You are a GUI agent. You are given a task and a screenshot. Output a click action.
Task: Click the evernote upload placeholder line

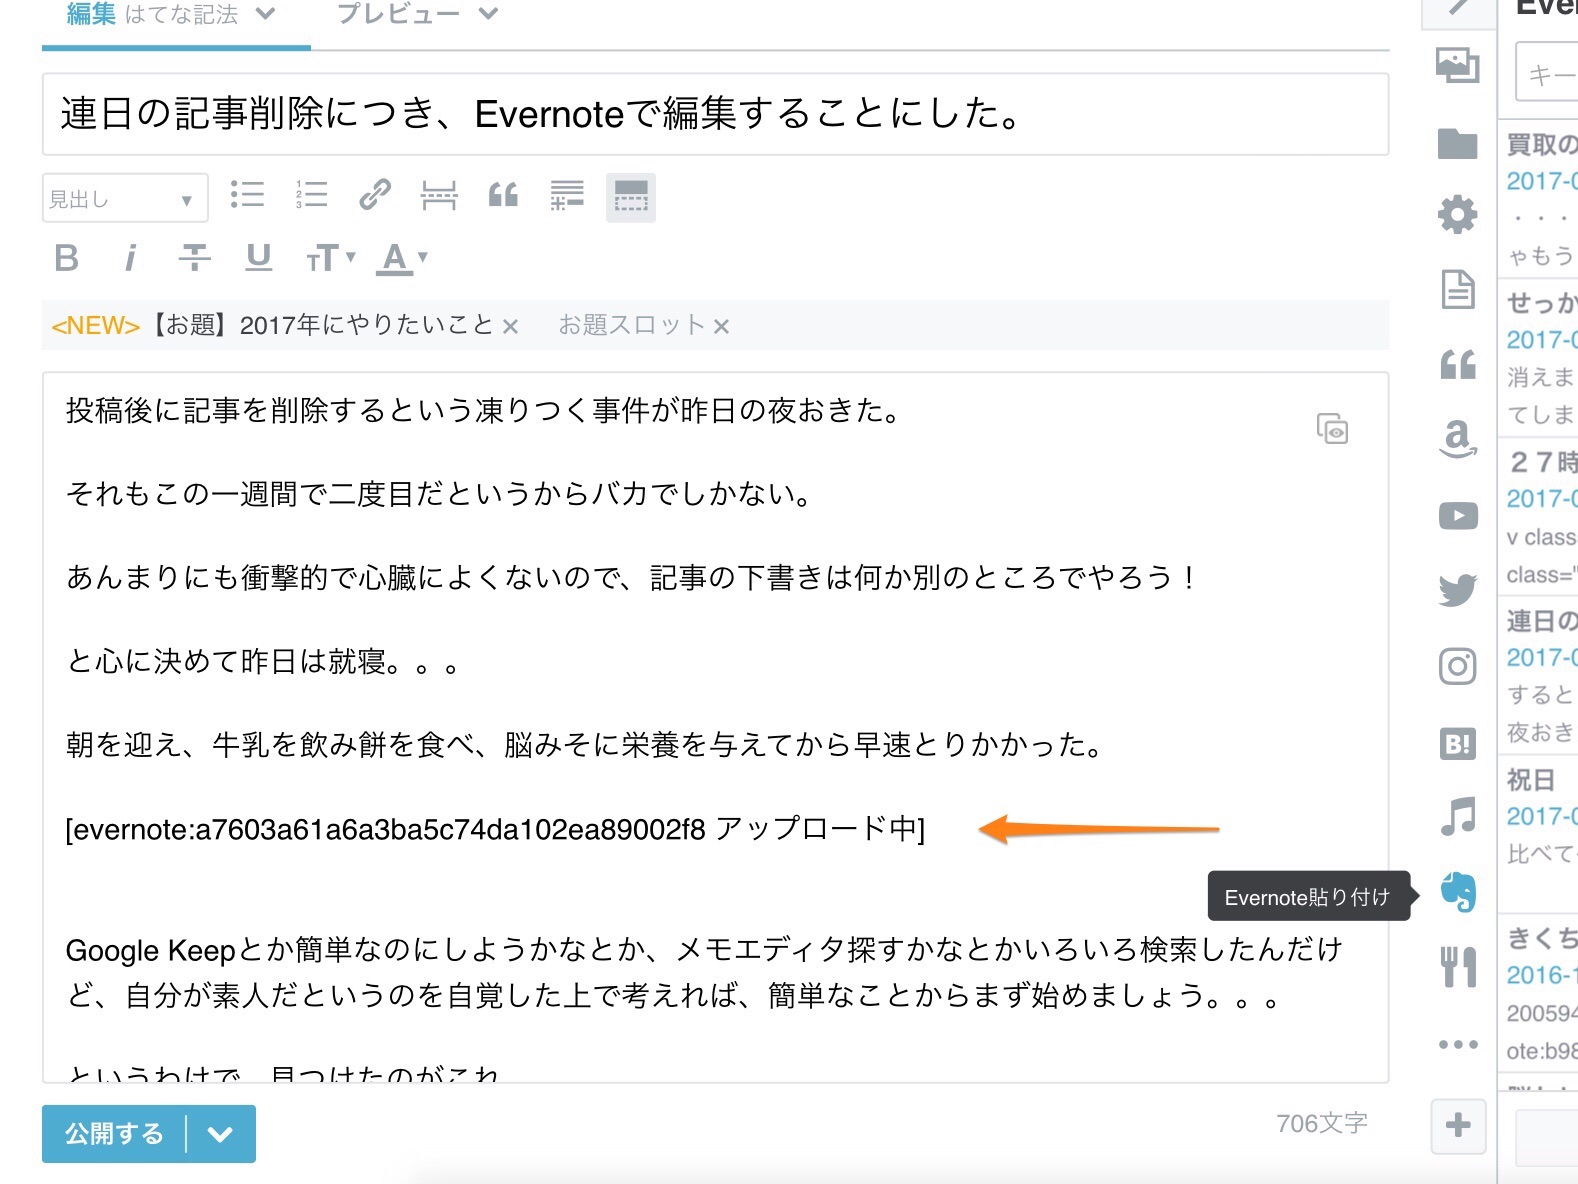[x=495, y=829]
